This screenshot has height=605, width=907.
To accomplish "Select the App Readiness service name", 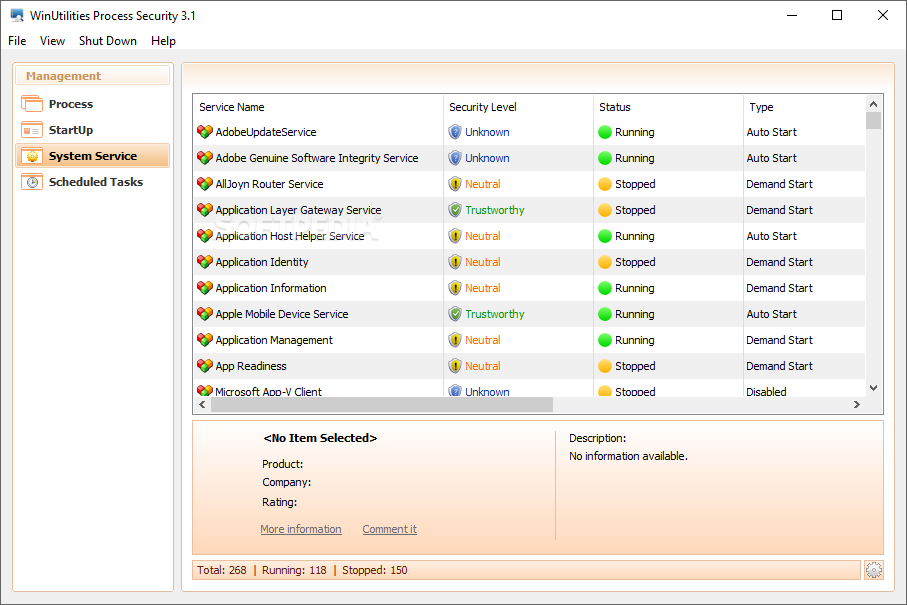I will (250, 366).
